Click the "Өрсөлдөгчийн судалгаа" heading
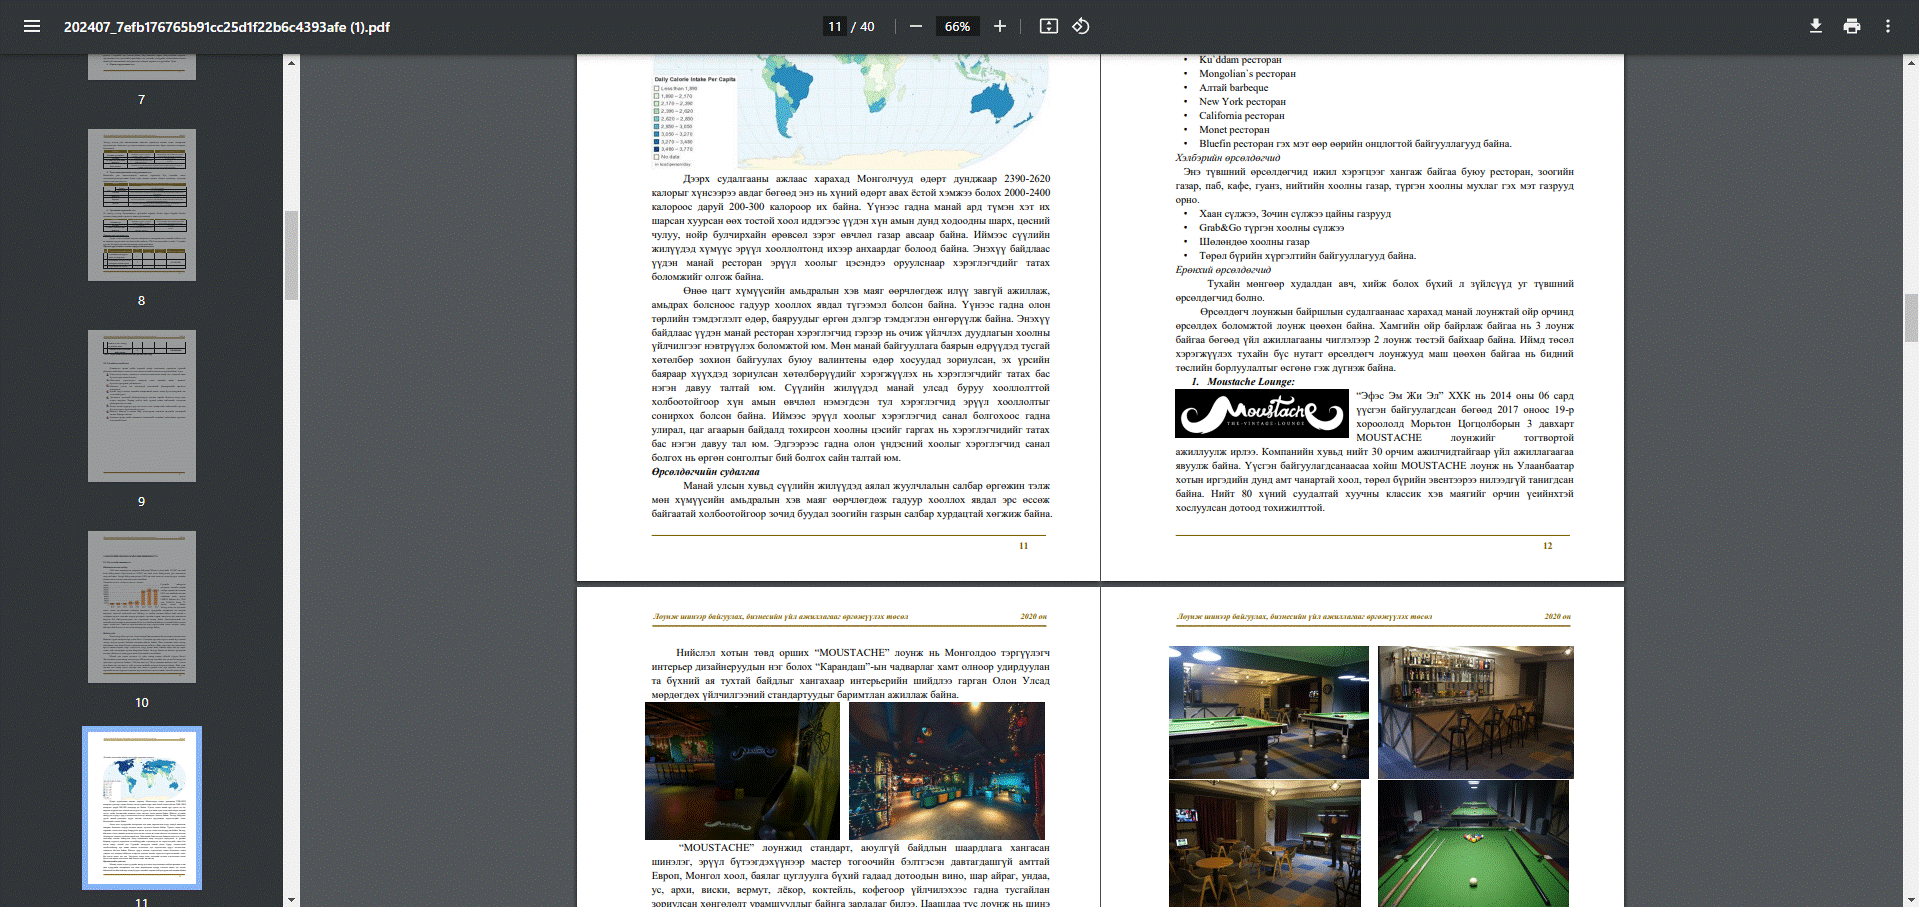The width and height of the screenshot is (1919, 907). 705,472
